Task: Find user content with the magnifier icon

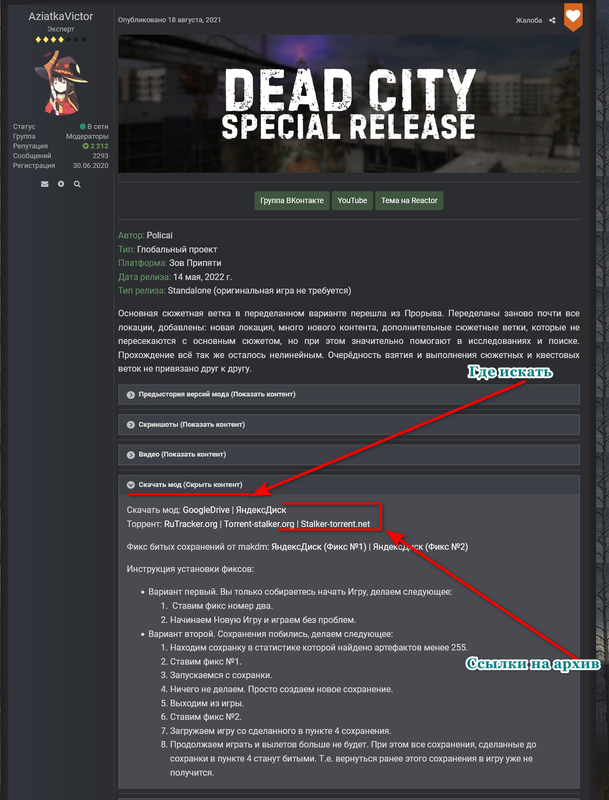Action: pos(77,184)
